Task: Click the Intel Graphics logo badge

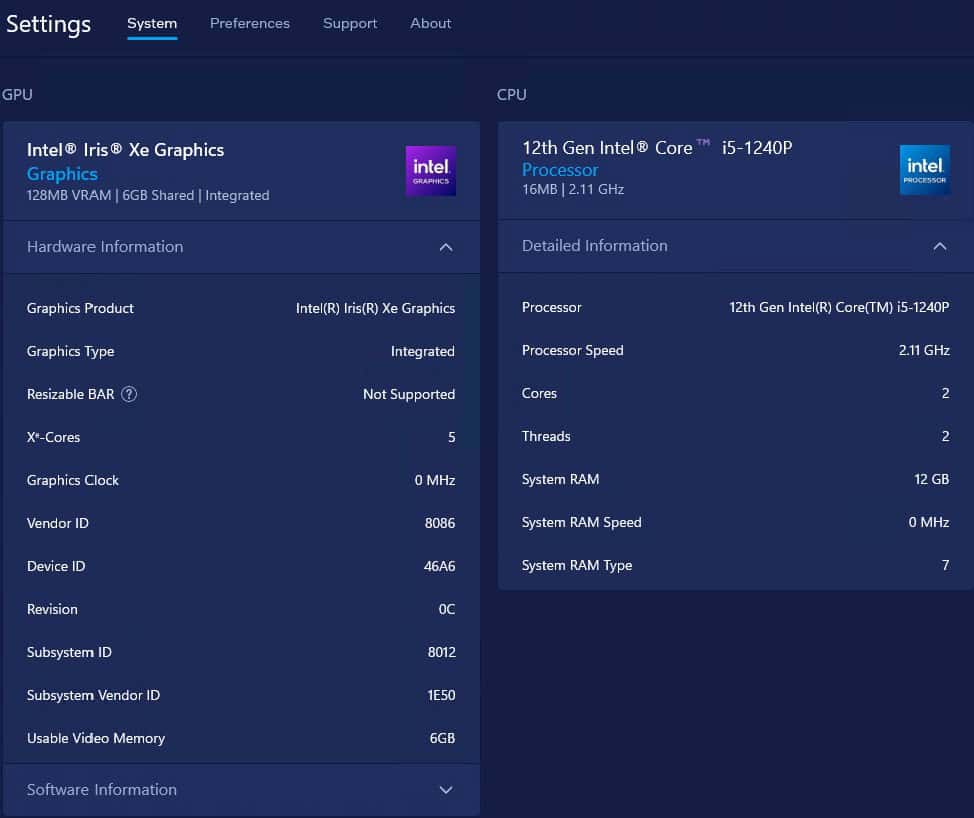Action: tap(430, 171)
